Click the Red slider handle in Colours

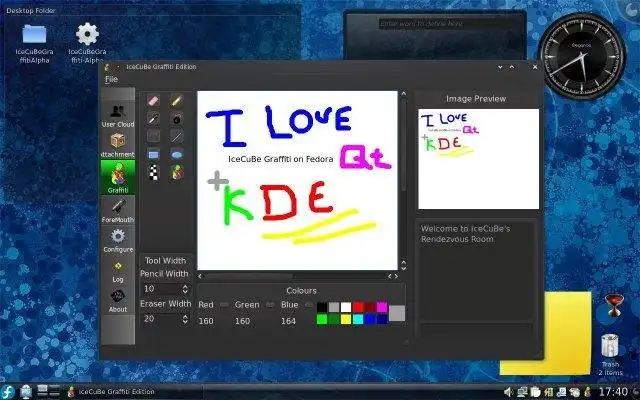(224, 305)
